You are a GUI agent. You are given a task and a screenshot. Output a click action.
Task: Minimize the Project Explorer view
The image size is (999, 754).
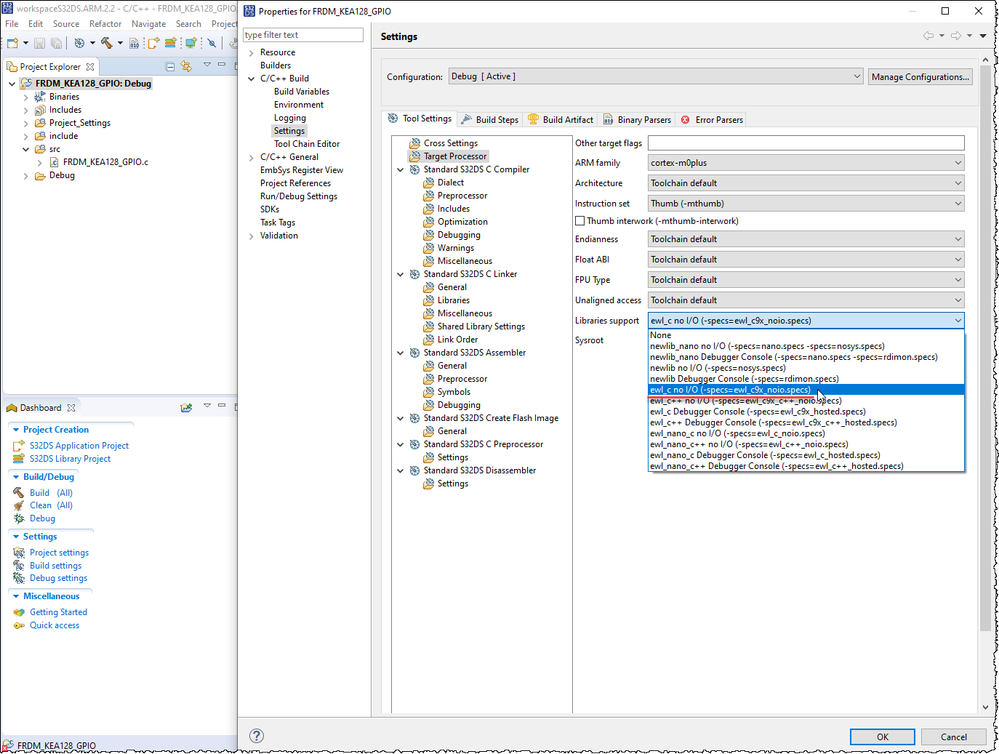(x=222, y=64)
